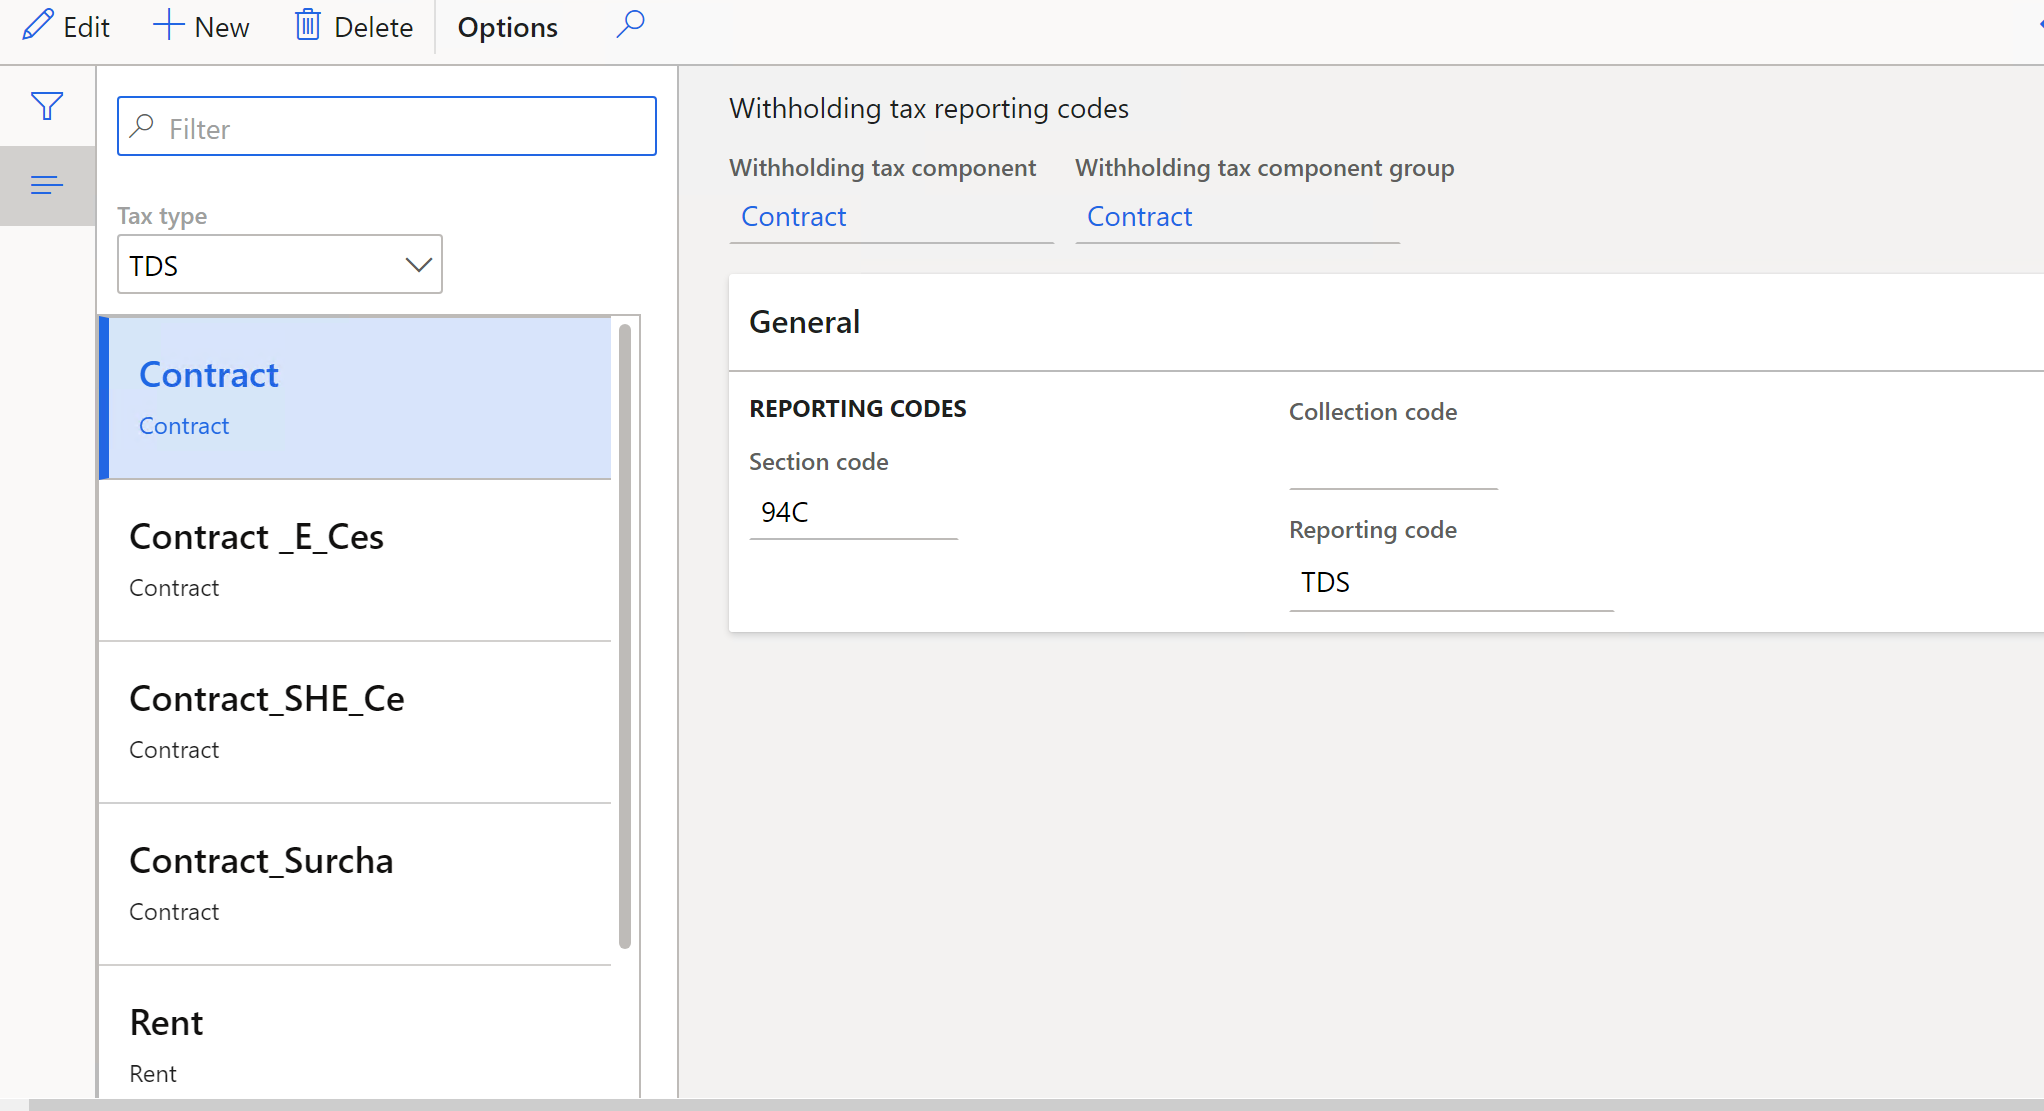The height and width of the screenshot is (1111, 2044).
Task: Click the Tax type label
Action: [162, 215]
